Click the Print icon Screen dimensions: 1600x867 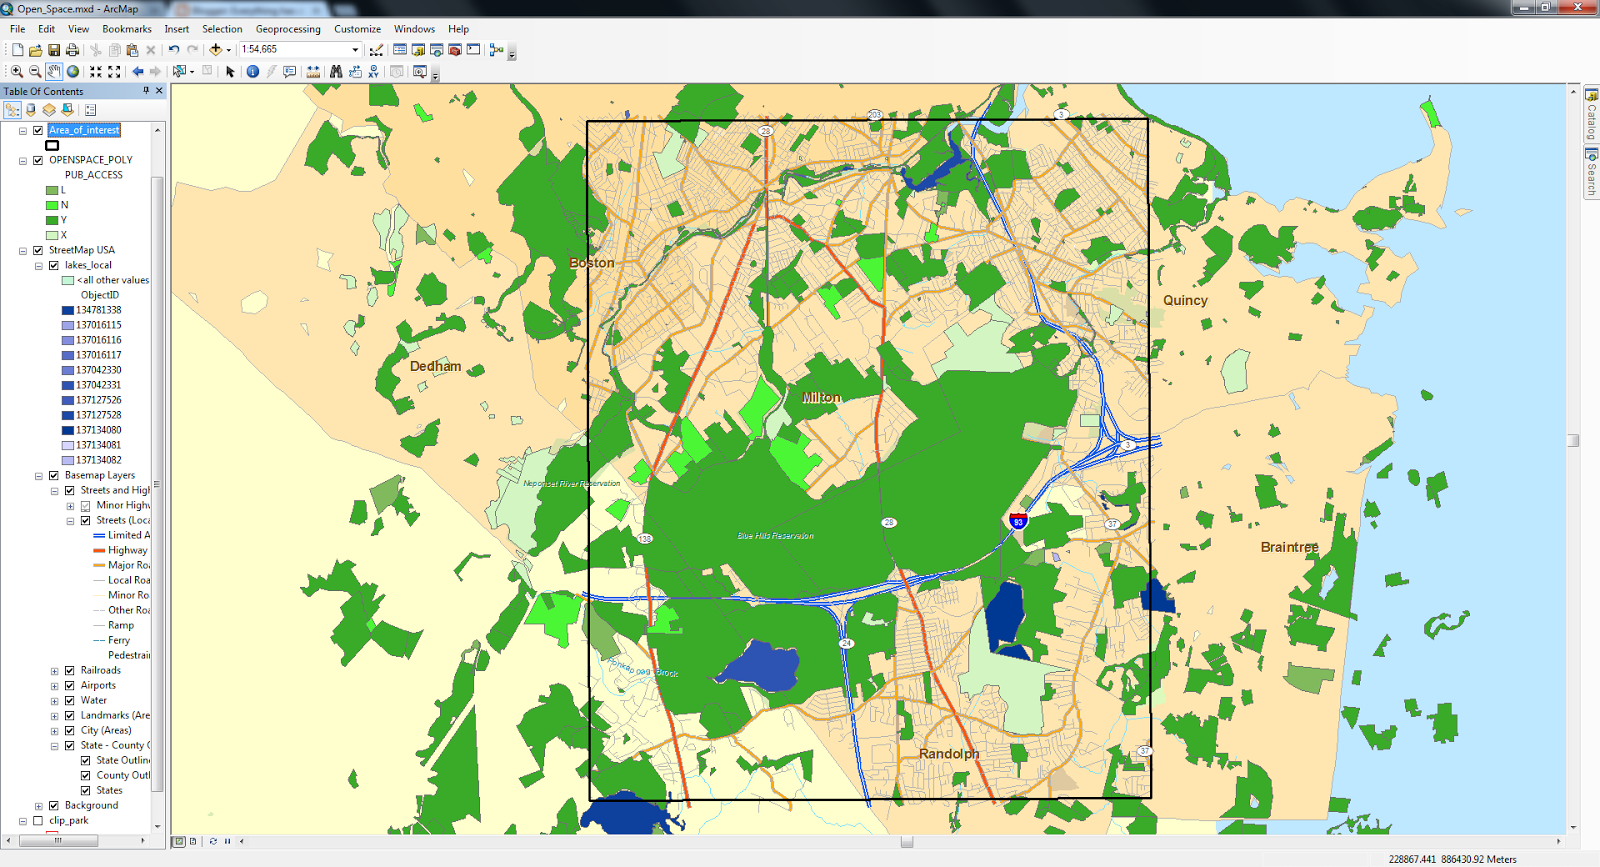pos(72,49)
